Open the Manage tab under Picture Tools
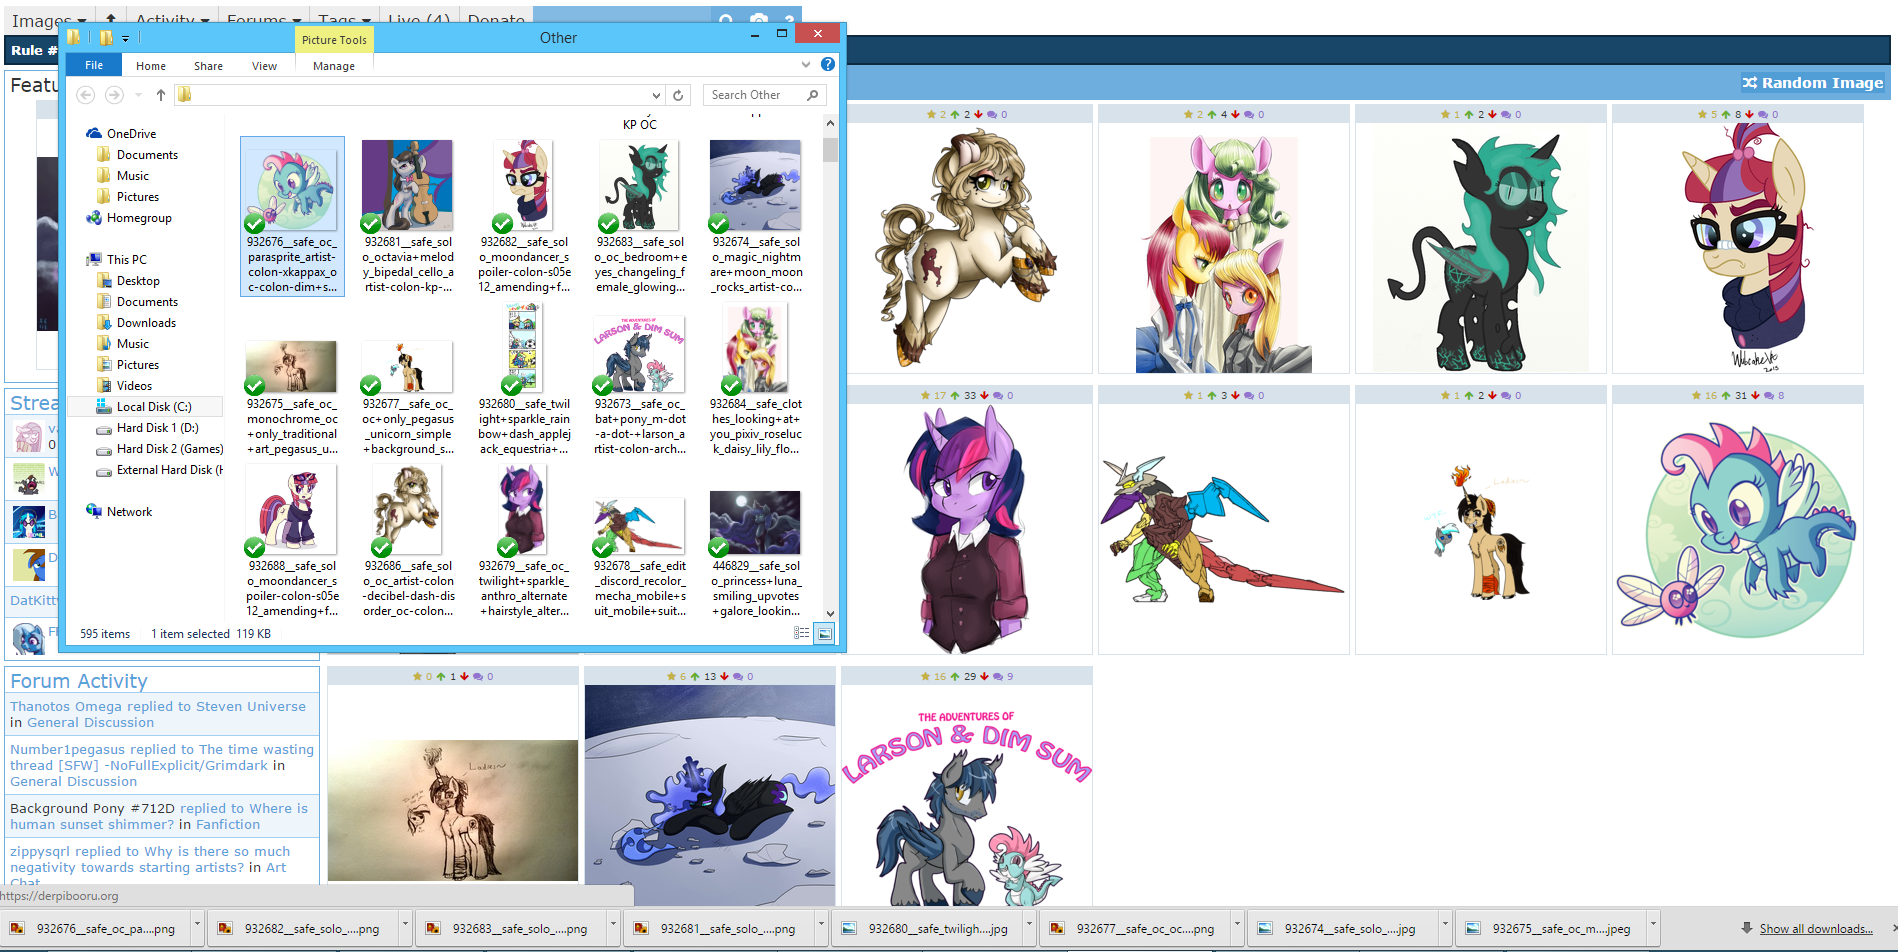 pos(333,66)
